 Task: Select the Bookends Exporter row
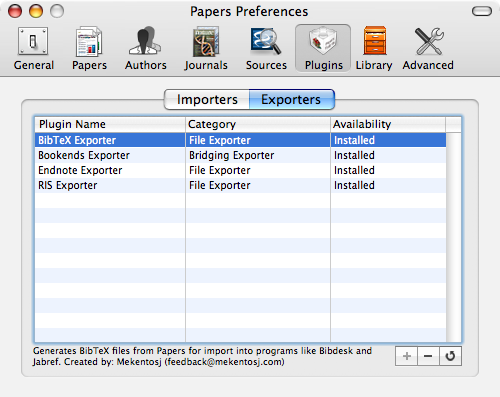click(240, 155)
